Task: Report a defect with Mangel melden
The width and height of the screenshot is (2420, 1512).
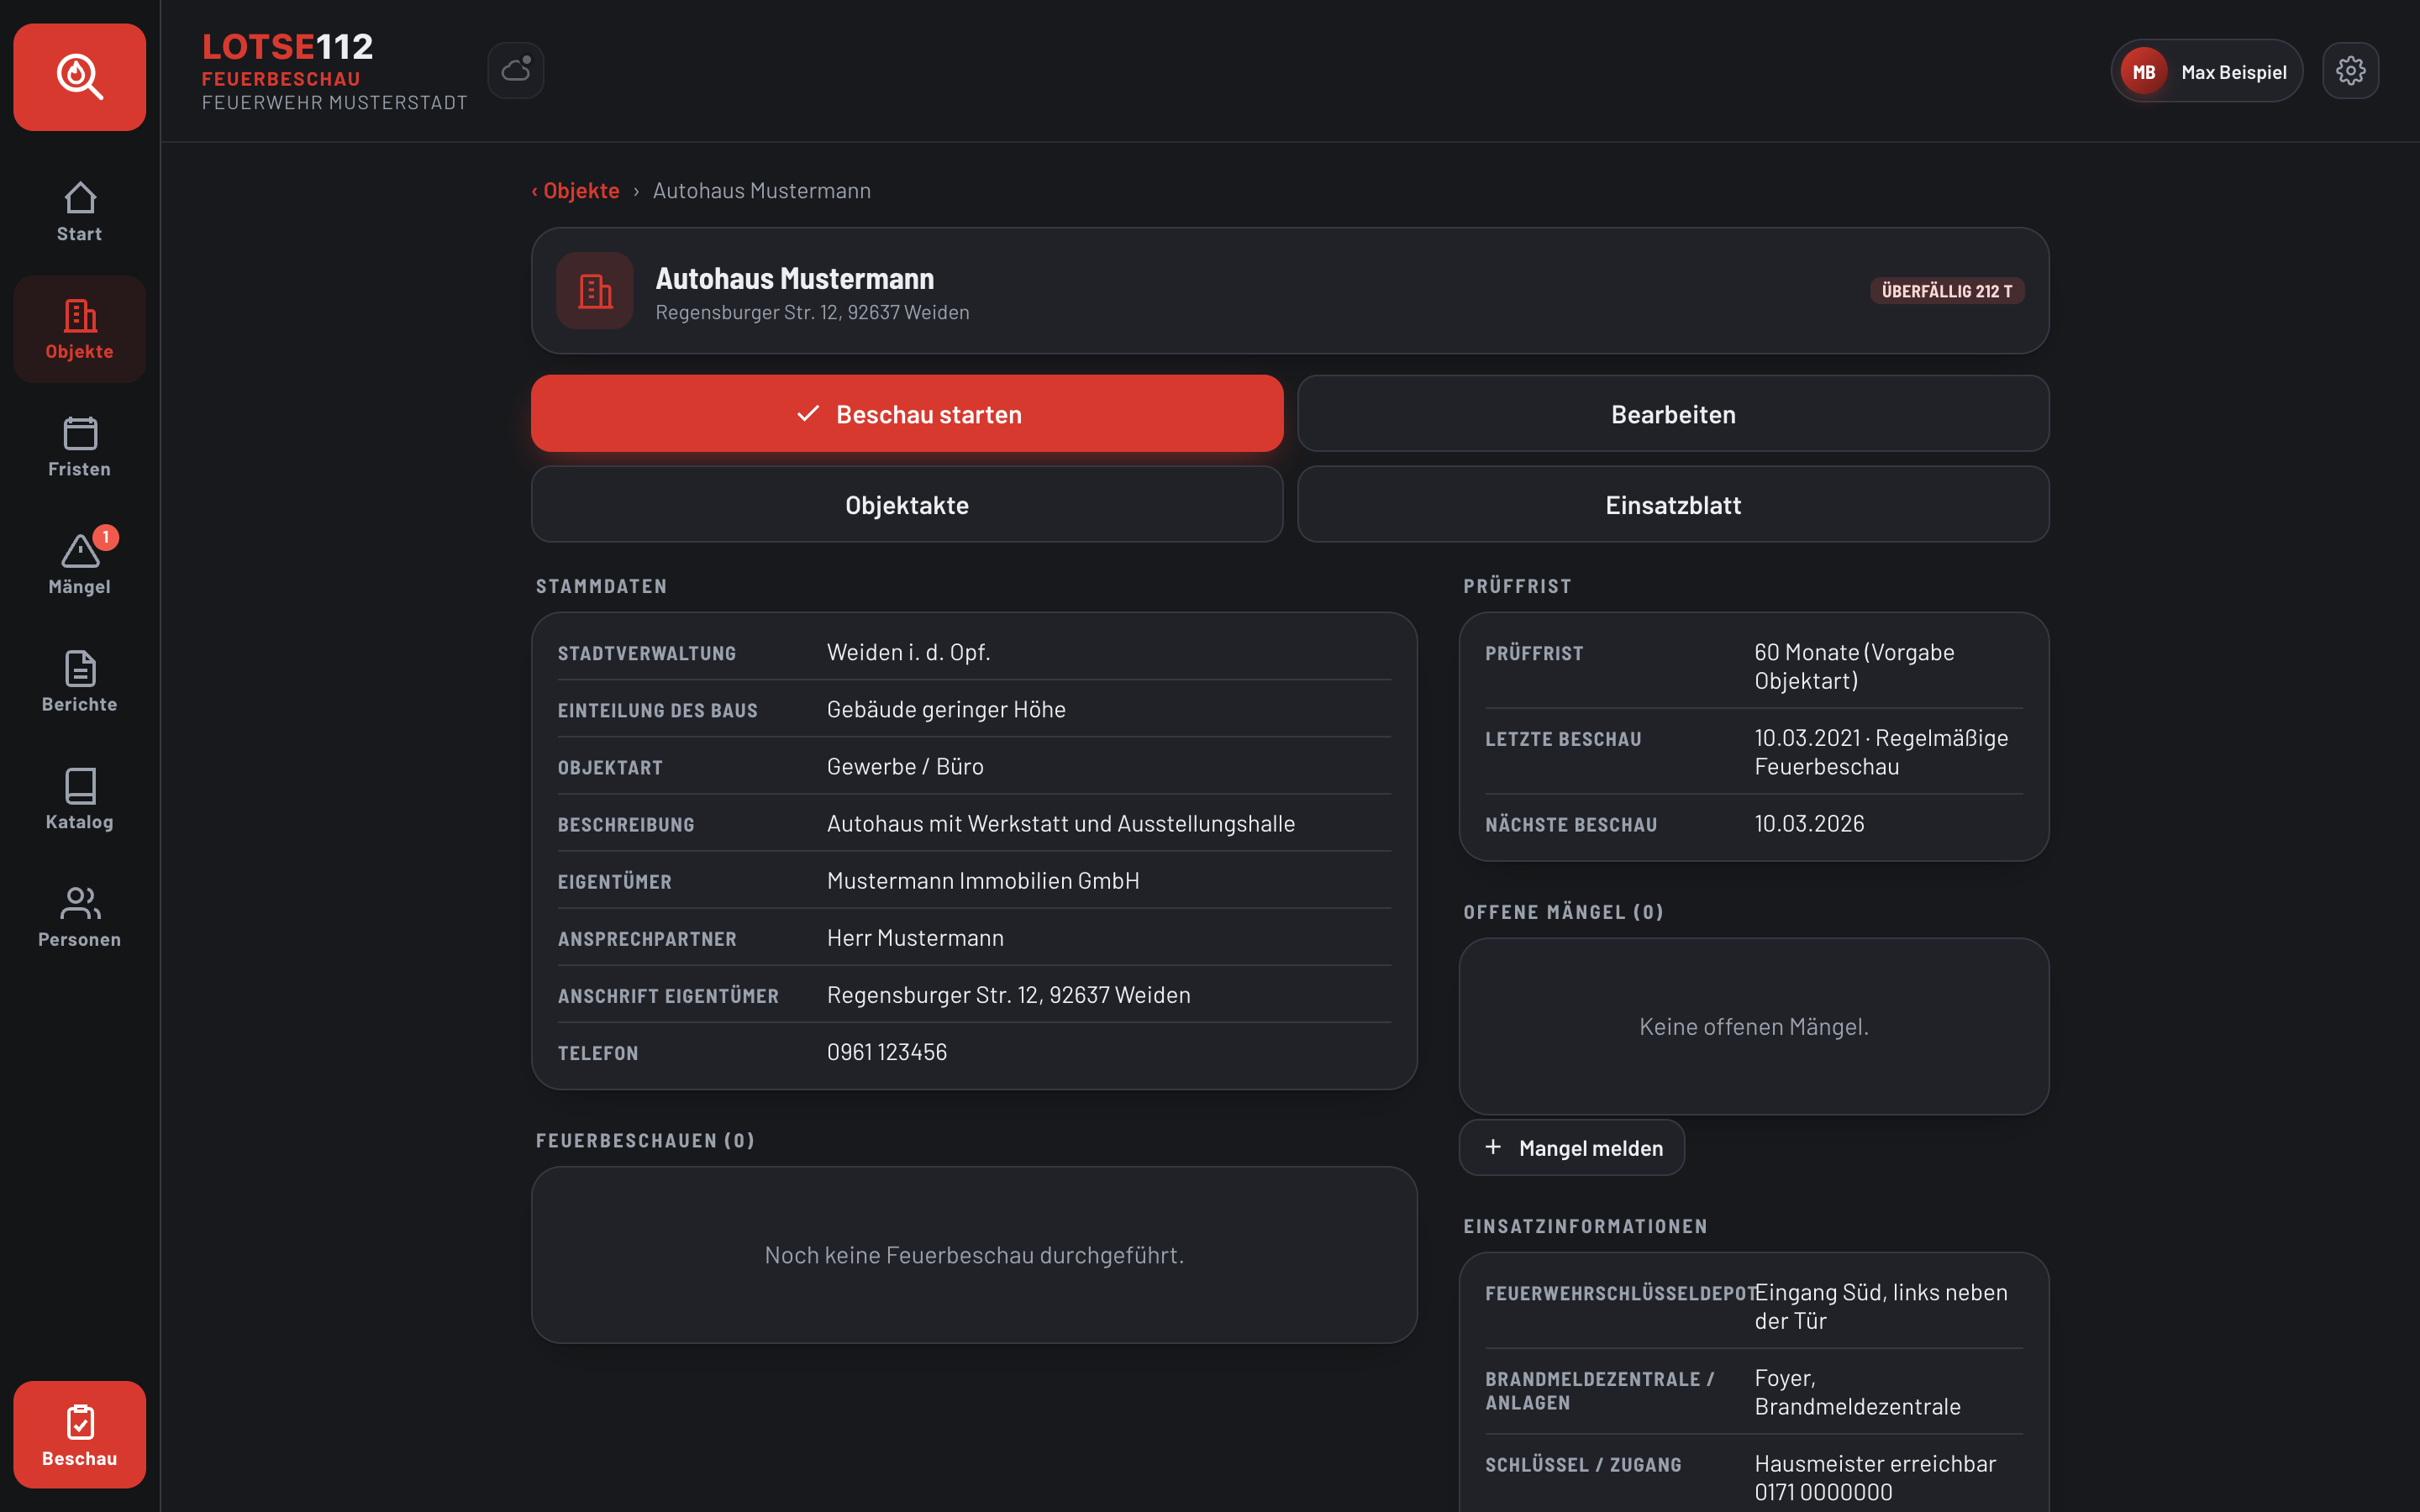Action: pyautogui.click(x=1571, y=1147)
